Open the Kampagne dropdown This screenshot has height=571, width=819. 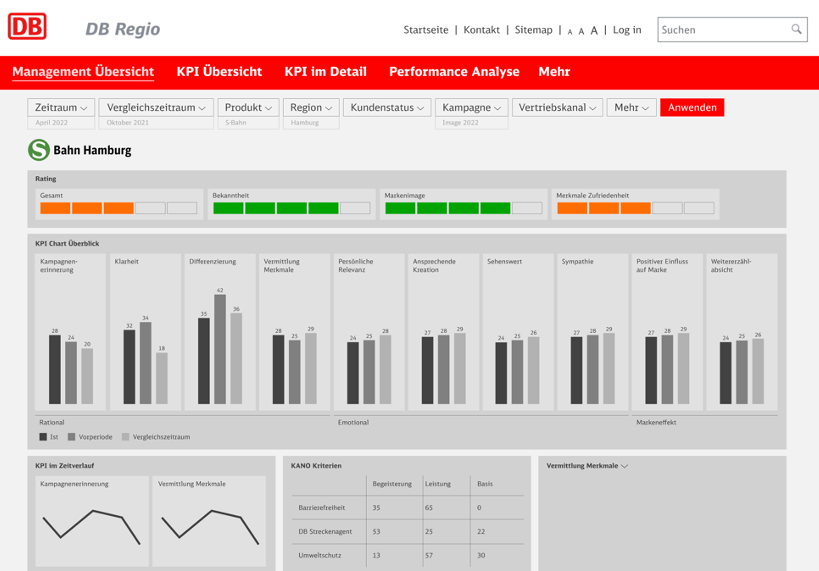(472, 108)
